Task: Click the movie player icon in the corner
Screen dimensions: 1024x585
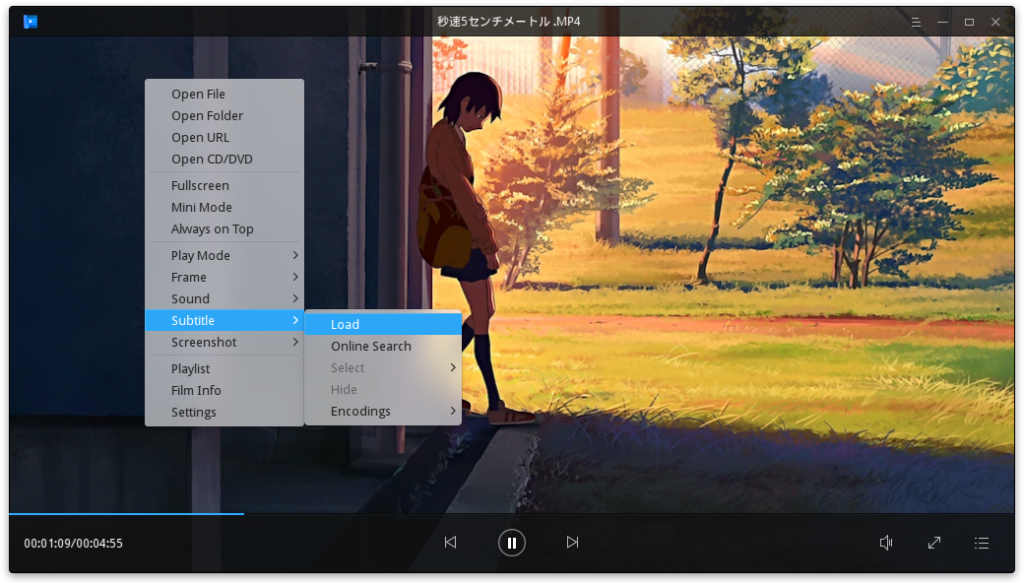Action: point(30,21)
